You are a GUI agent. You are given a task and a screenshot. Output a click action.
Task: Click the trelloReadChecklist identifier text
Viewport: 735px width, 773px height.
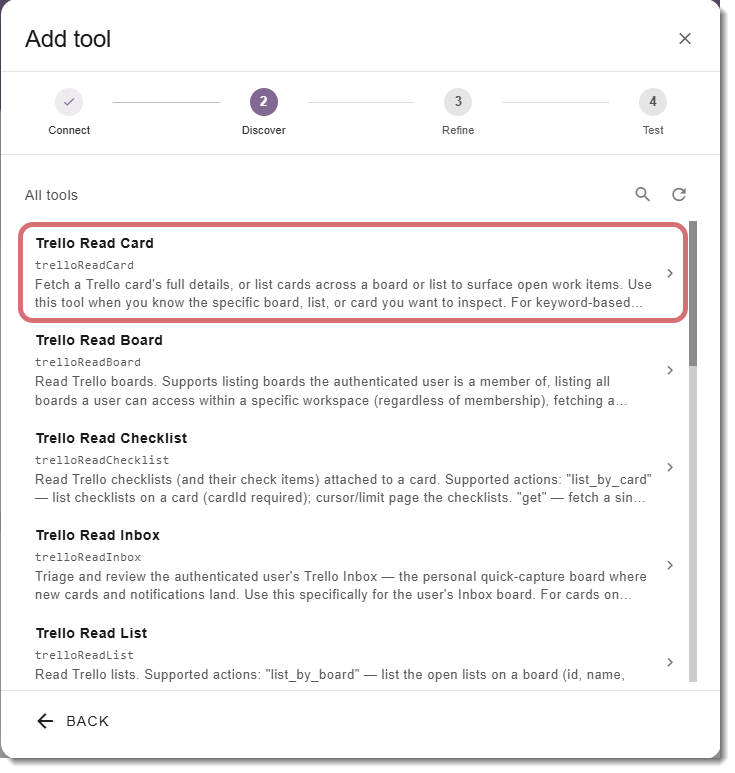tap(102, 460)
